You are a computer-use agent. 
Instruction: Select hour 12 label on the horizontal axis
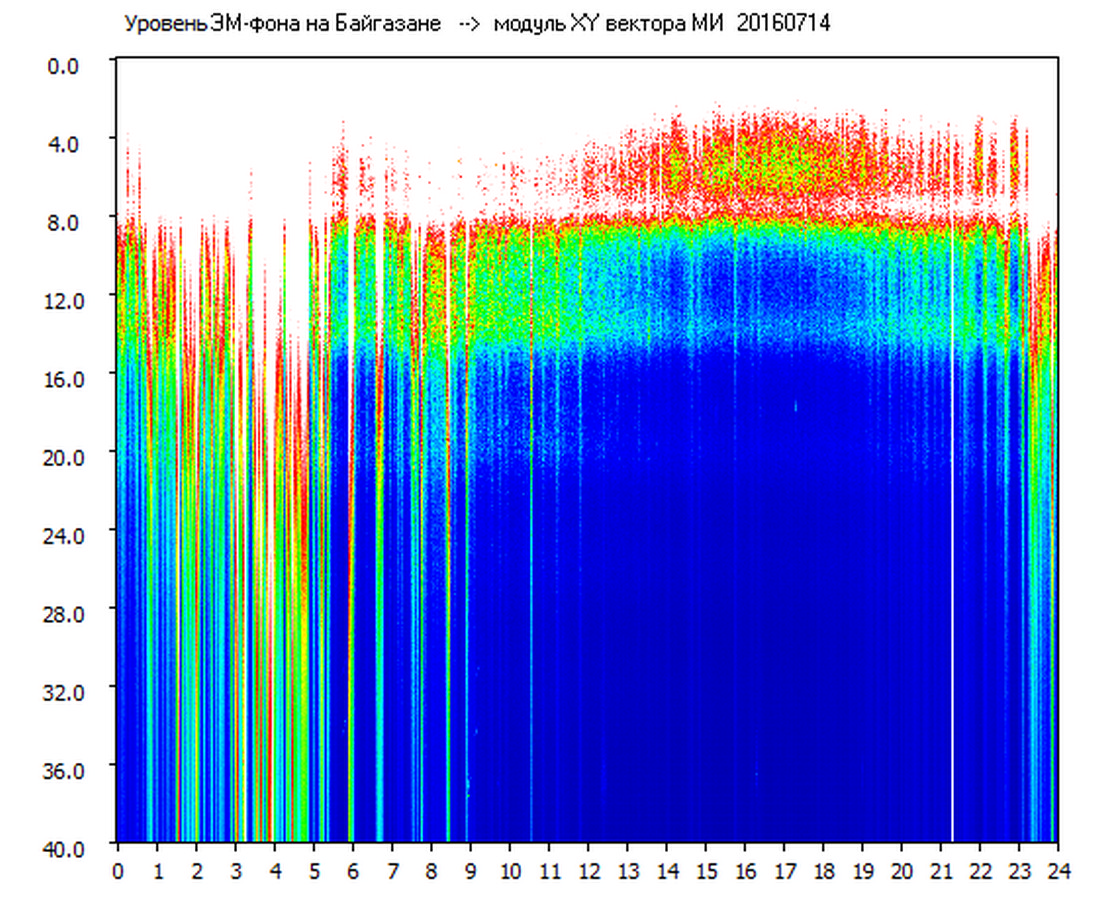tap(588, 871)
